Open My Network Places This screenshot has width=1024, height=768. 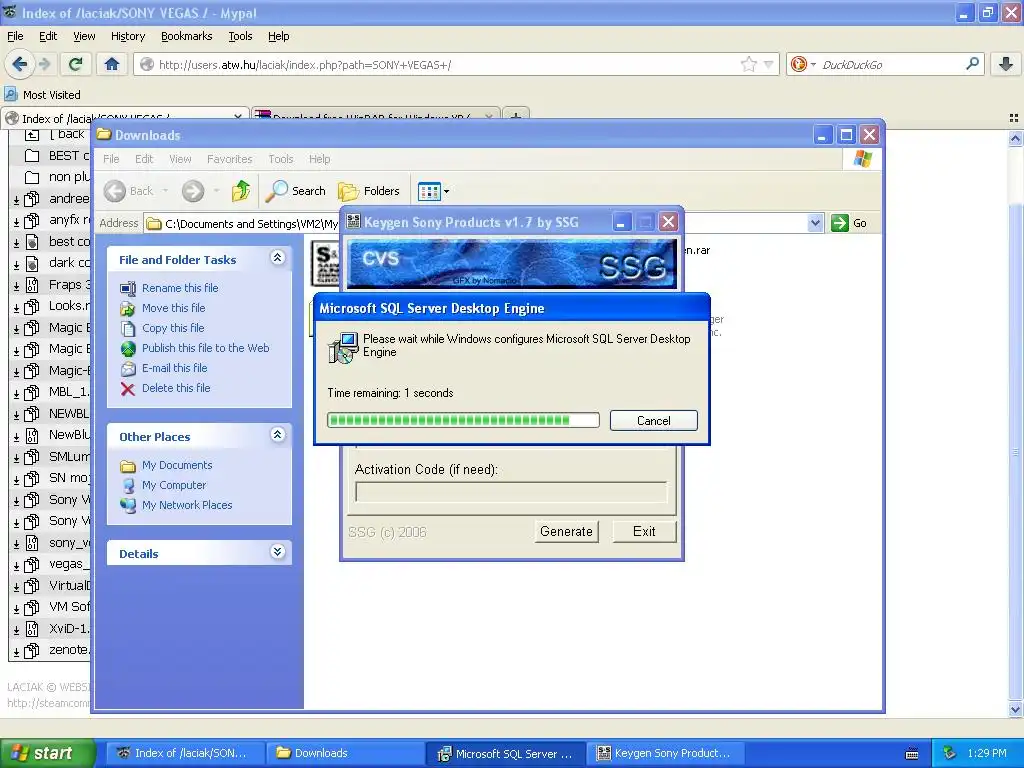point(187,505)
